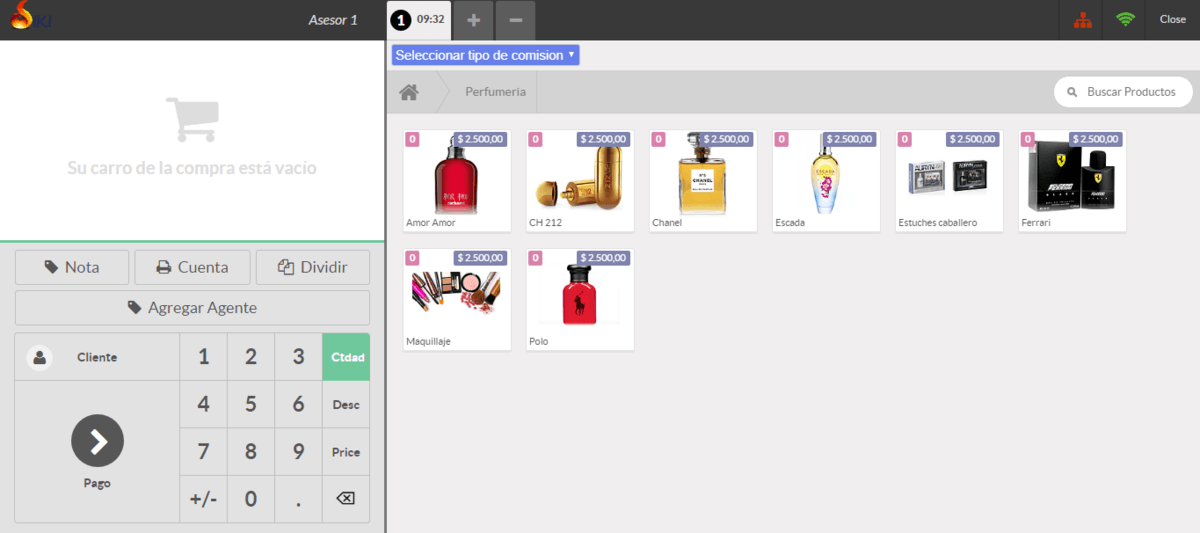Tap the number 9 key

[298, 452]
